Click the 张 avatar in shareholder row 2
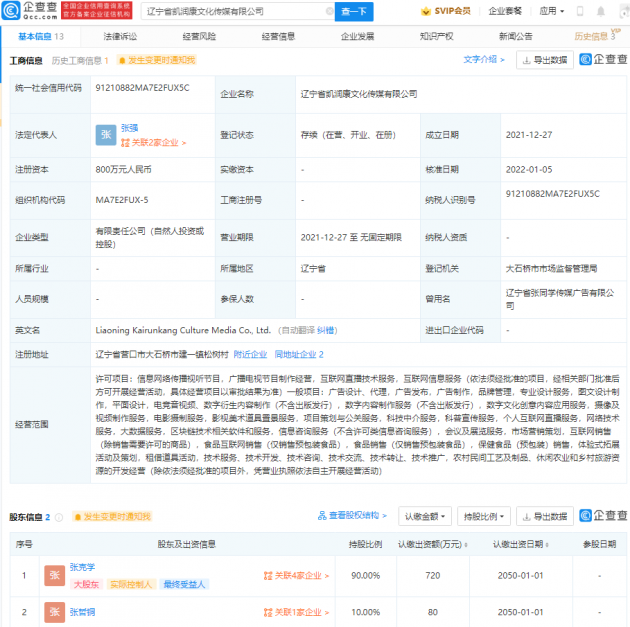630x627 pixels. [x=55, y=612]
